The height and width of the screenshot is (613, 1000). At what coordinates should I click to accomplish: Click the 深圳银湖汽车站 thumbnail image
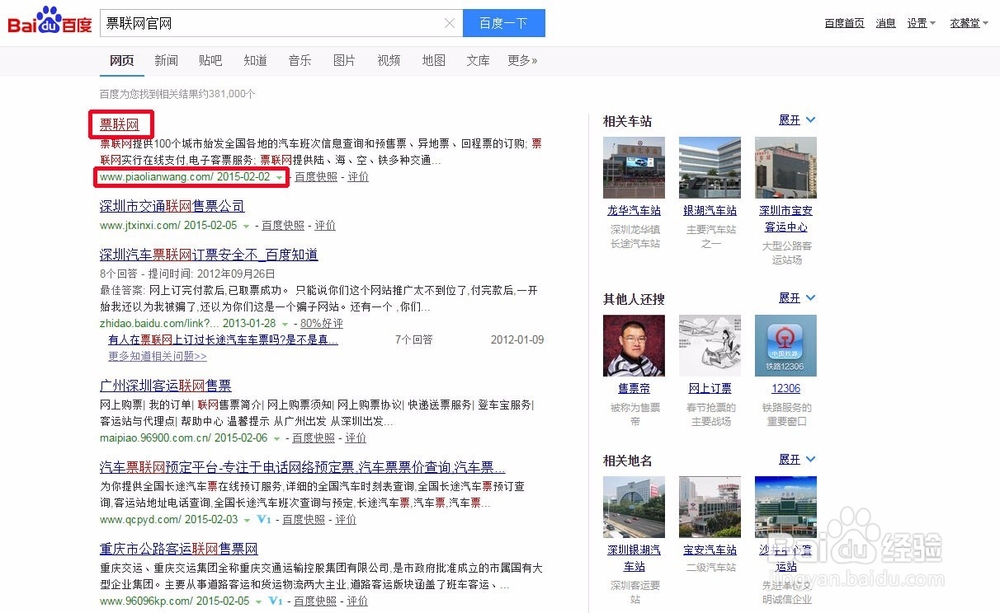click(x=634, y=506)
